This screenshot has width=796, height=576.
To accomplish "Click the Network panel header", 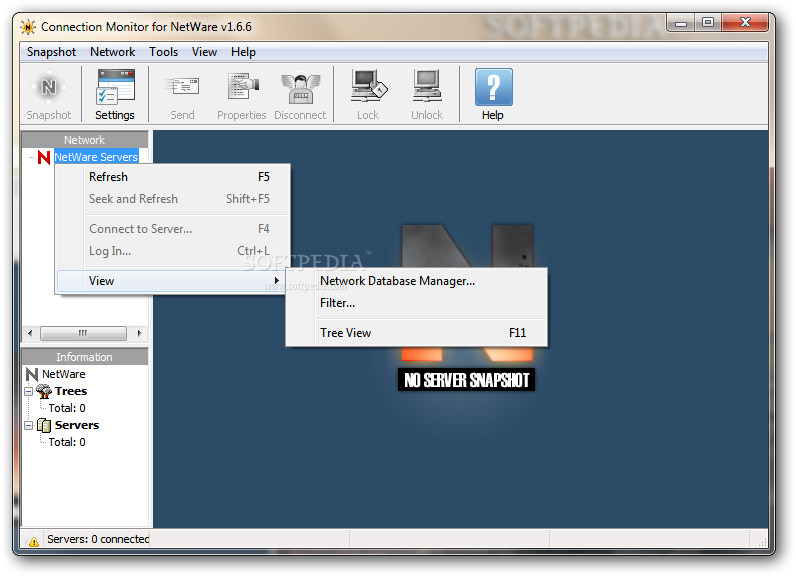I will 84,140.
